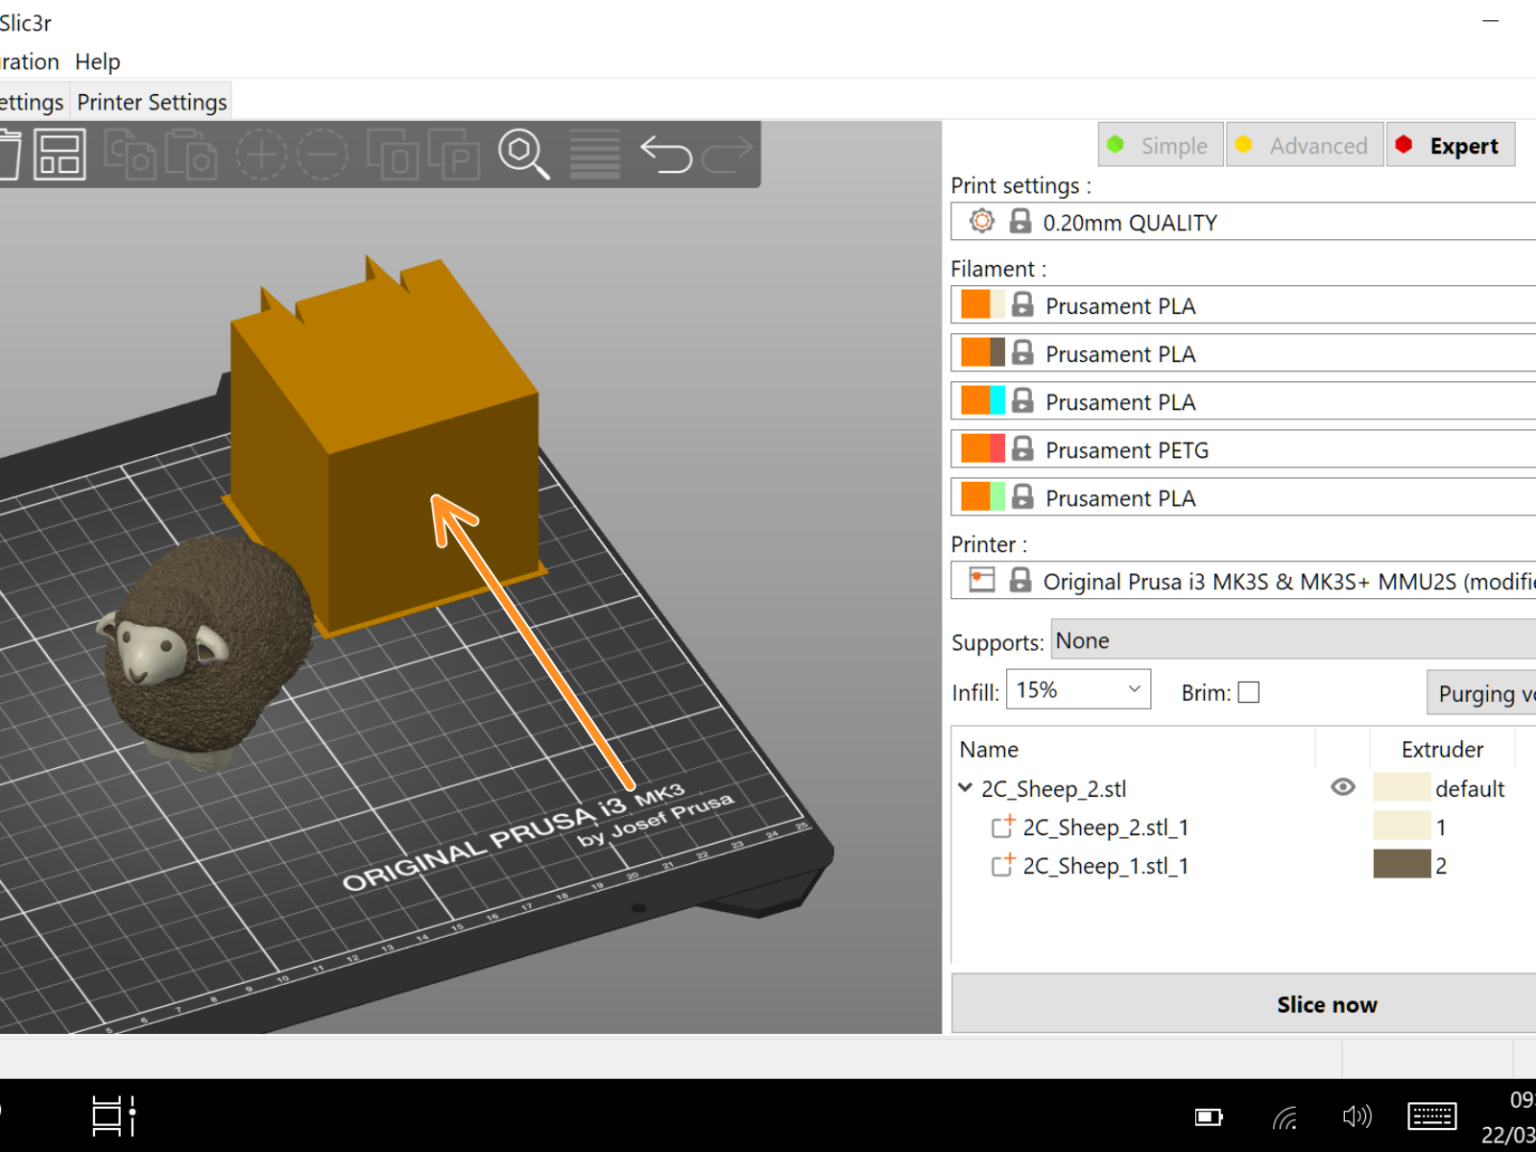Open print settings via the gear icon
This screenshot has width=1536, height=1152.
(x=981, y=222)
